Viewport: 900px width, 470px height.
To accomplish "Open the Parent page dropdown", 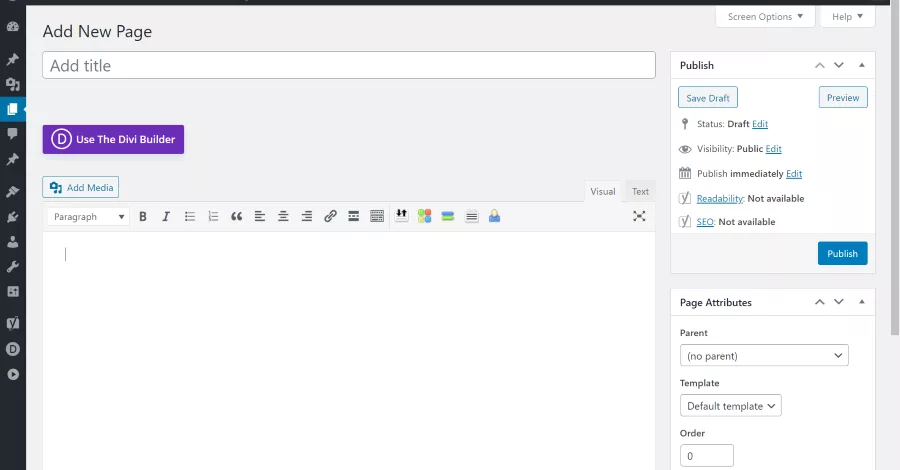I will [764, 356].
